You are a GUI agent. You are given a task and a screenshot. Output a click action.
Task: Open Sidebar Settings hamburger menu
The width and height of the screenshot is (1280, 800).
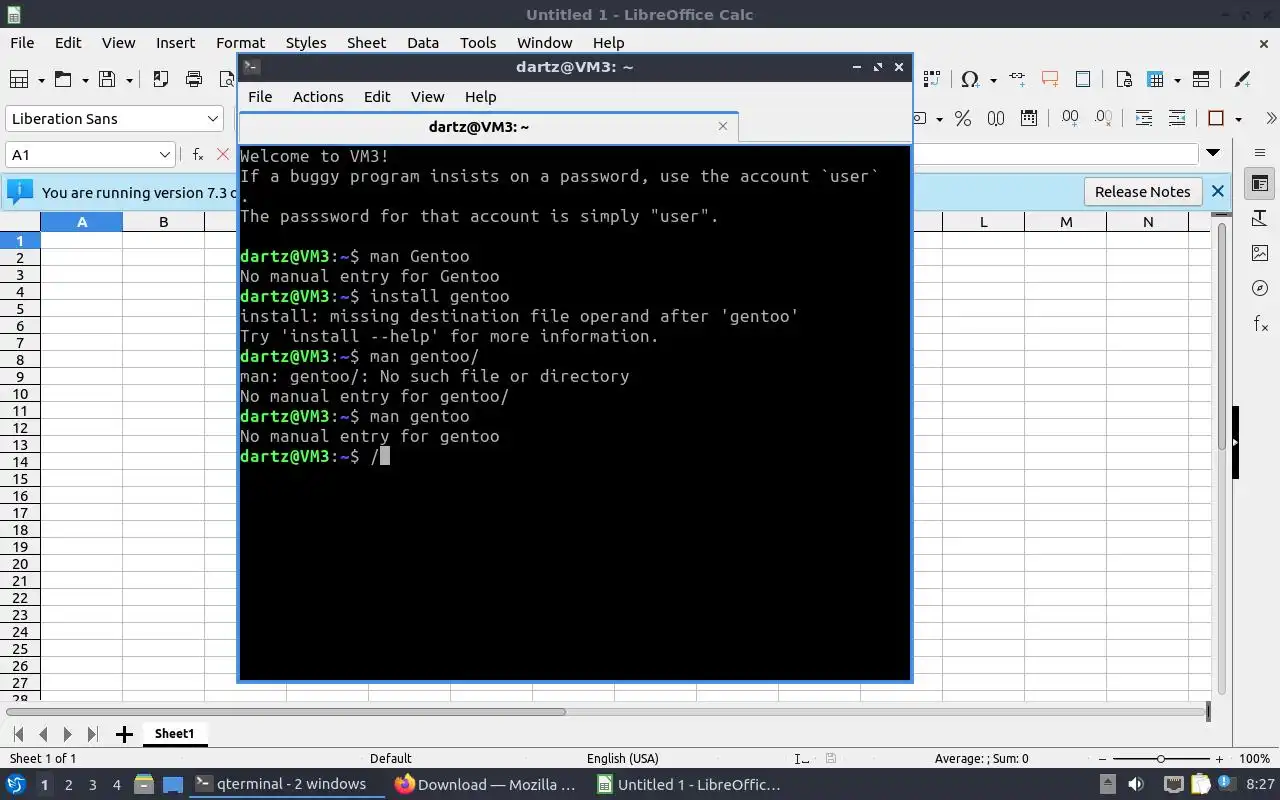coord(1260,153)
